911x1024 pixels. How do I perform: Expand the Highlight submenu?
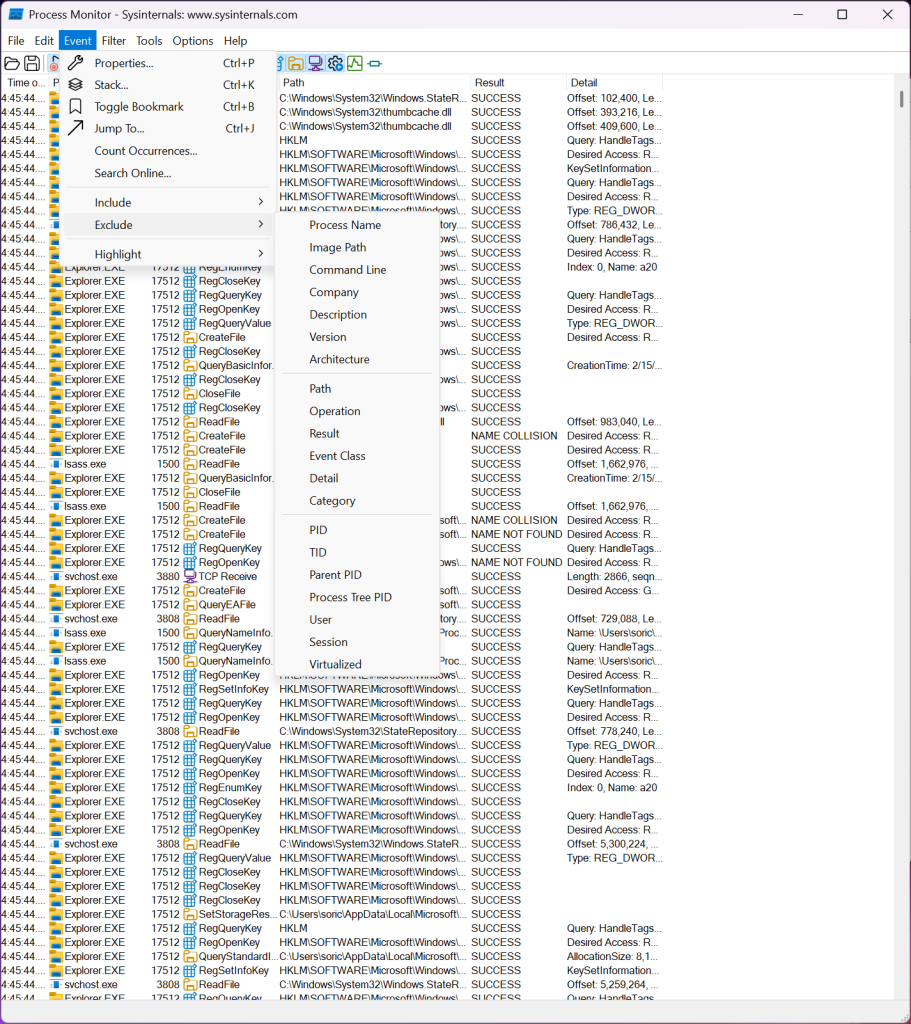[x=167, y=254]
